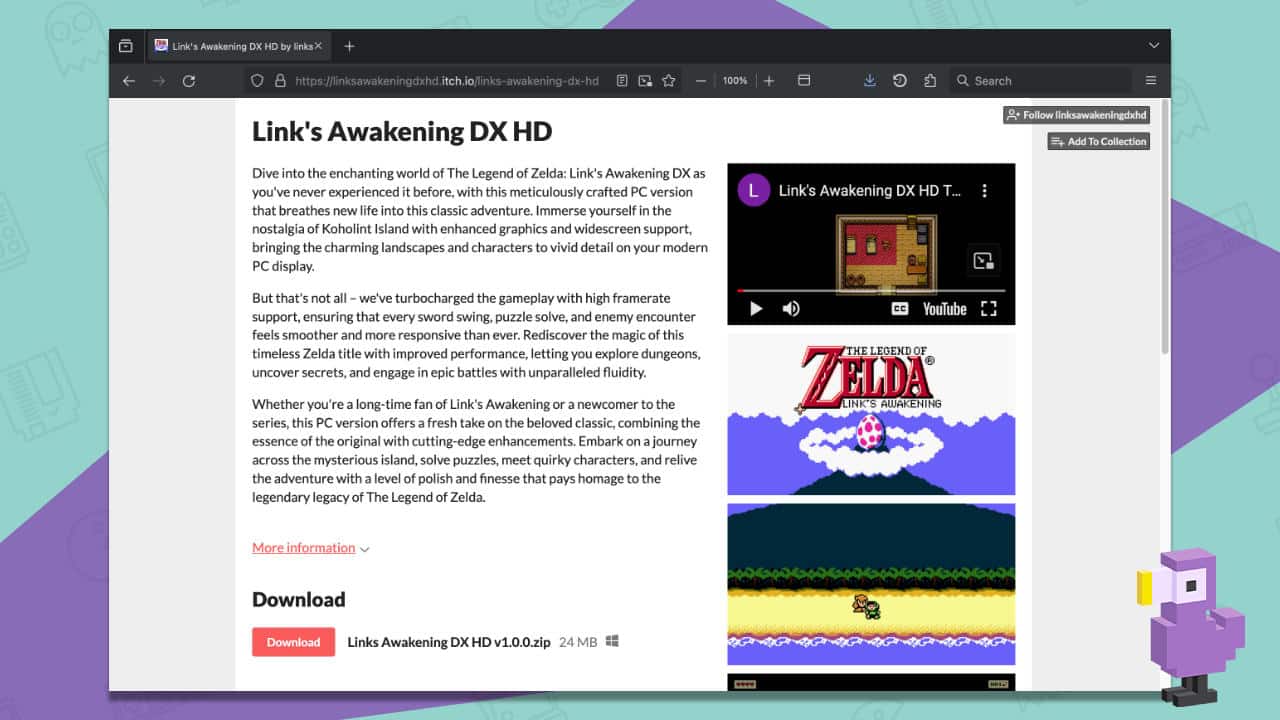Open the sidebar panel icon

pos(803,81)
